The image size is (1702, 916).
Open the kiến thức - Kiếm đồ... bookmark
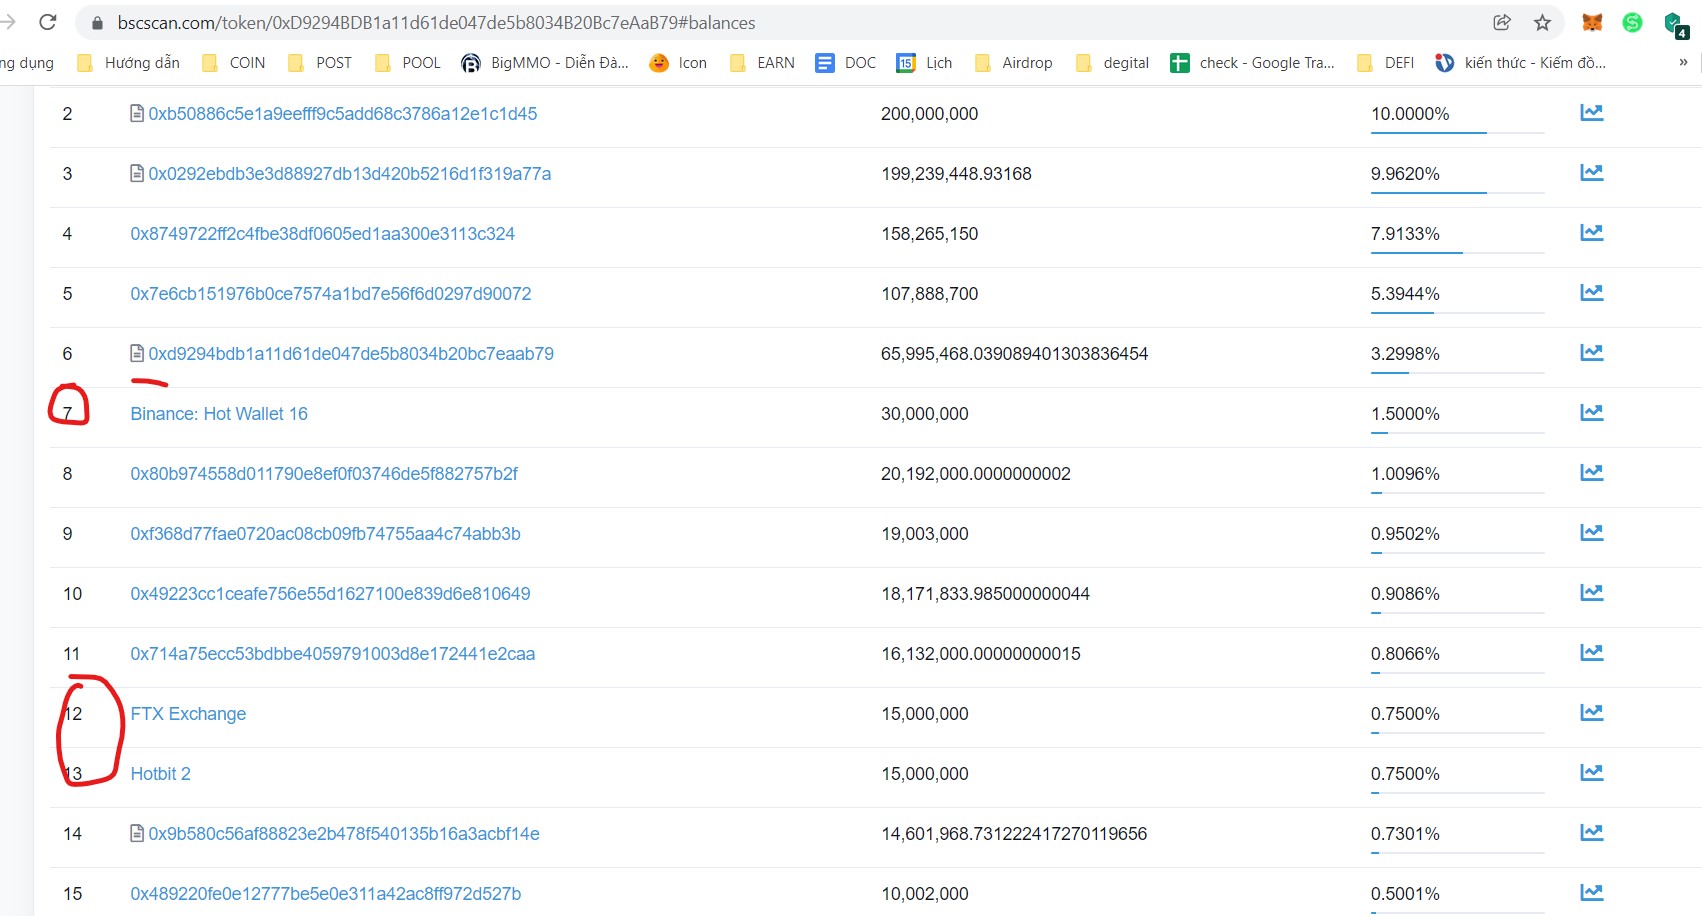coord(1520,63)
